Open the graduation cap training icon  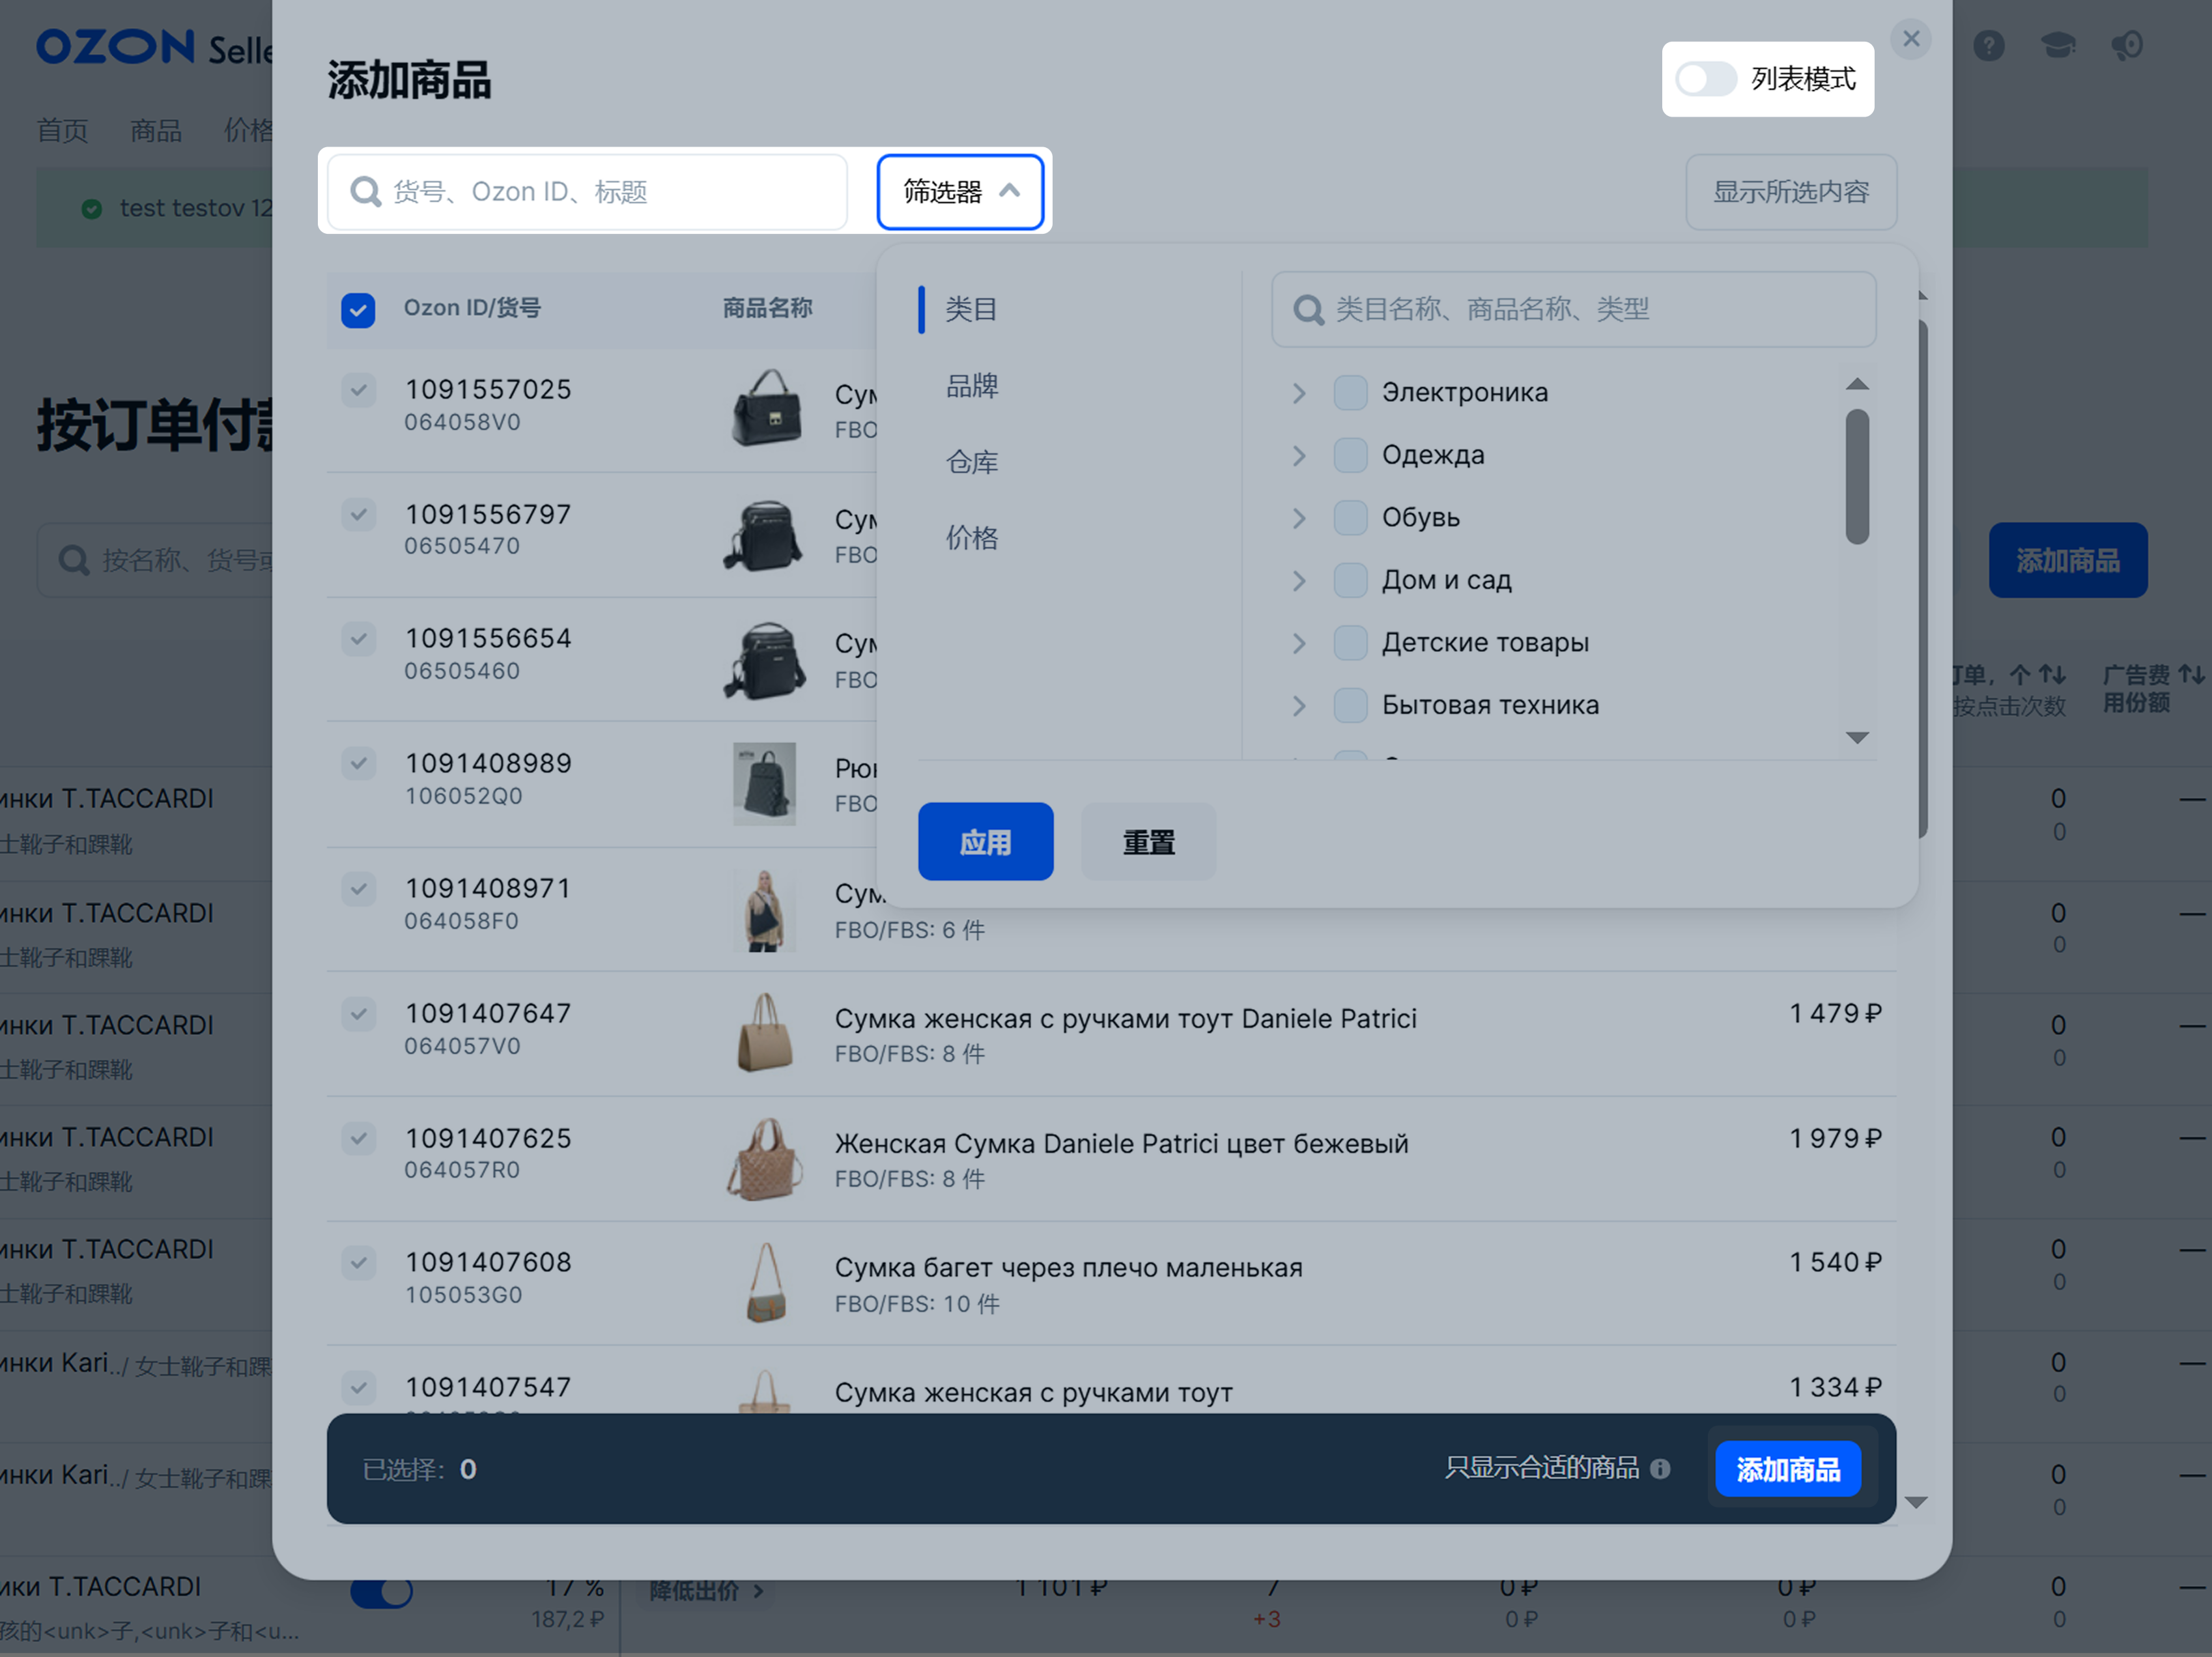[2058, 45]
